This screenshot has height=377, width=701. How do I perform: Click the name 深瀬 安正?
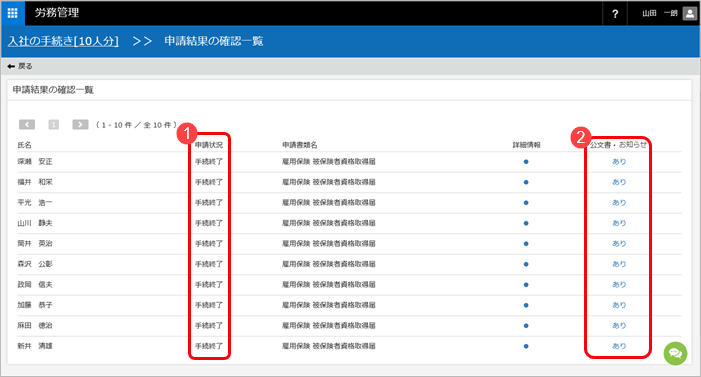(35, 162)
